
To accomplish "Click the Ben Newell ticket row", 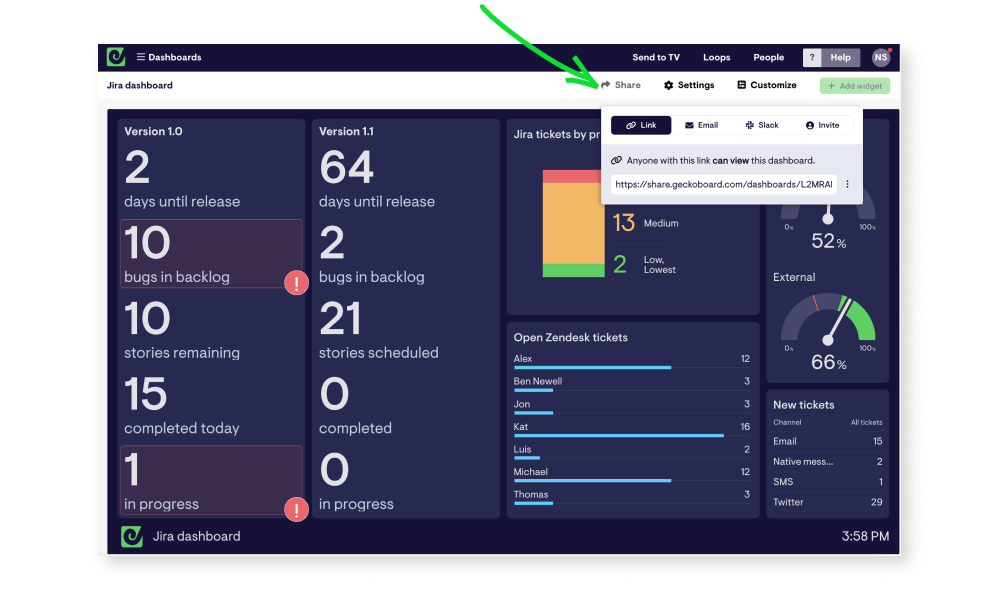I will (x=631, y=383).
